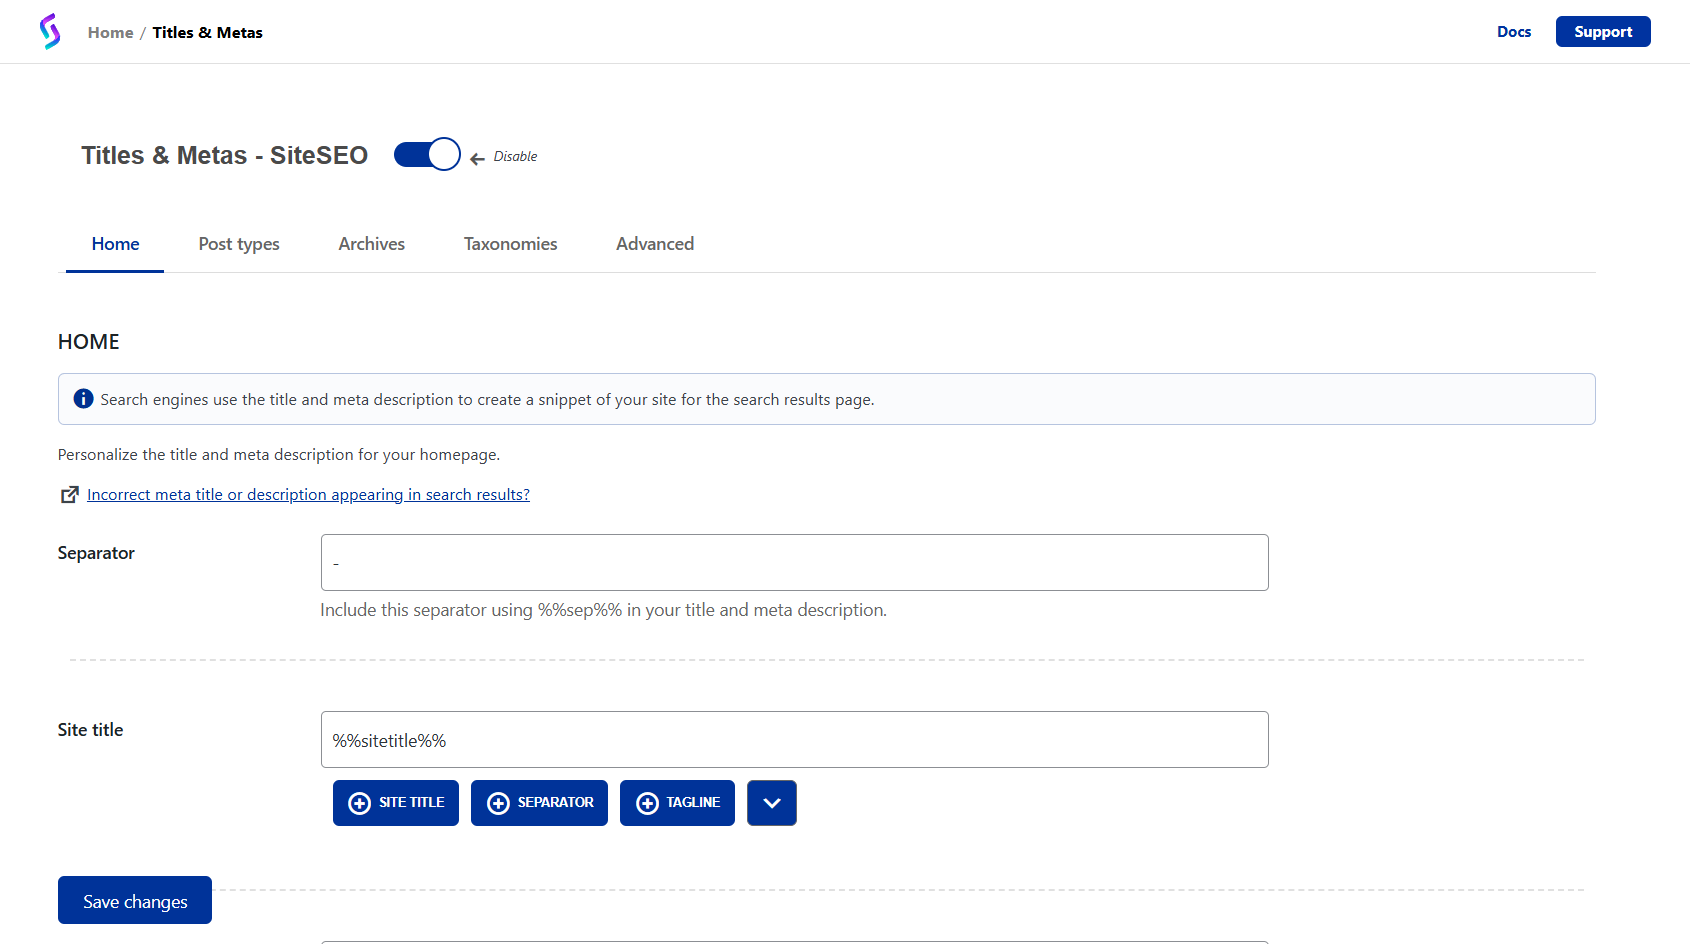Go to the Advanced tab
The width and height of the screenshot is (1690, 944).
[x=655, y=244]
